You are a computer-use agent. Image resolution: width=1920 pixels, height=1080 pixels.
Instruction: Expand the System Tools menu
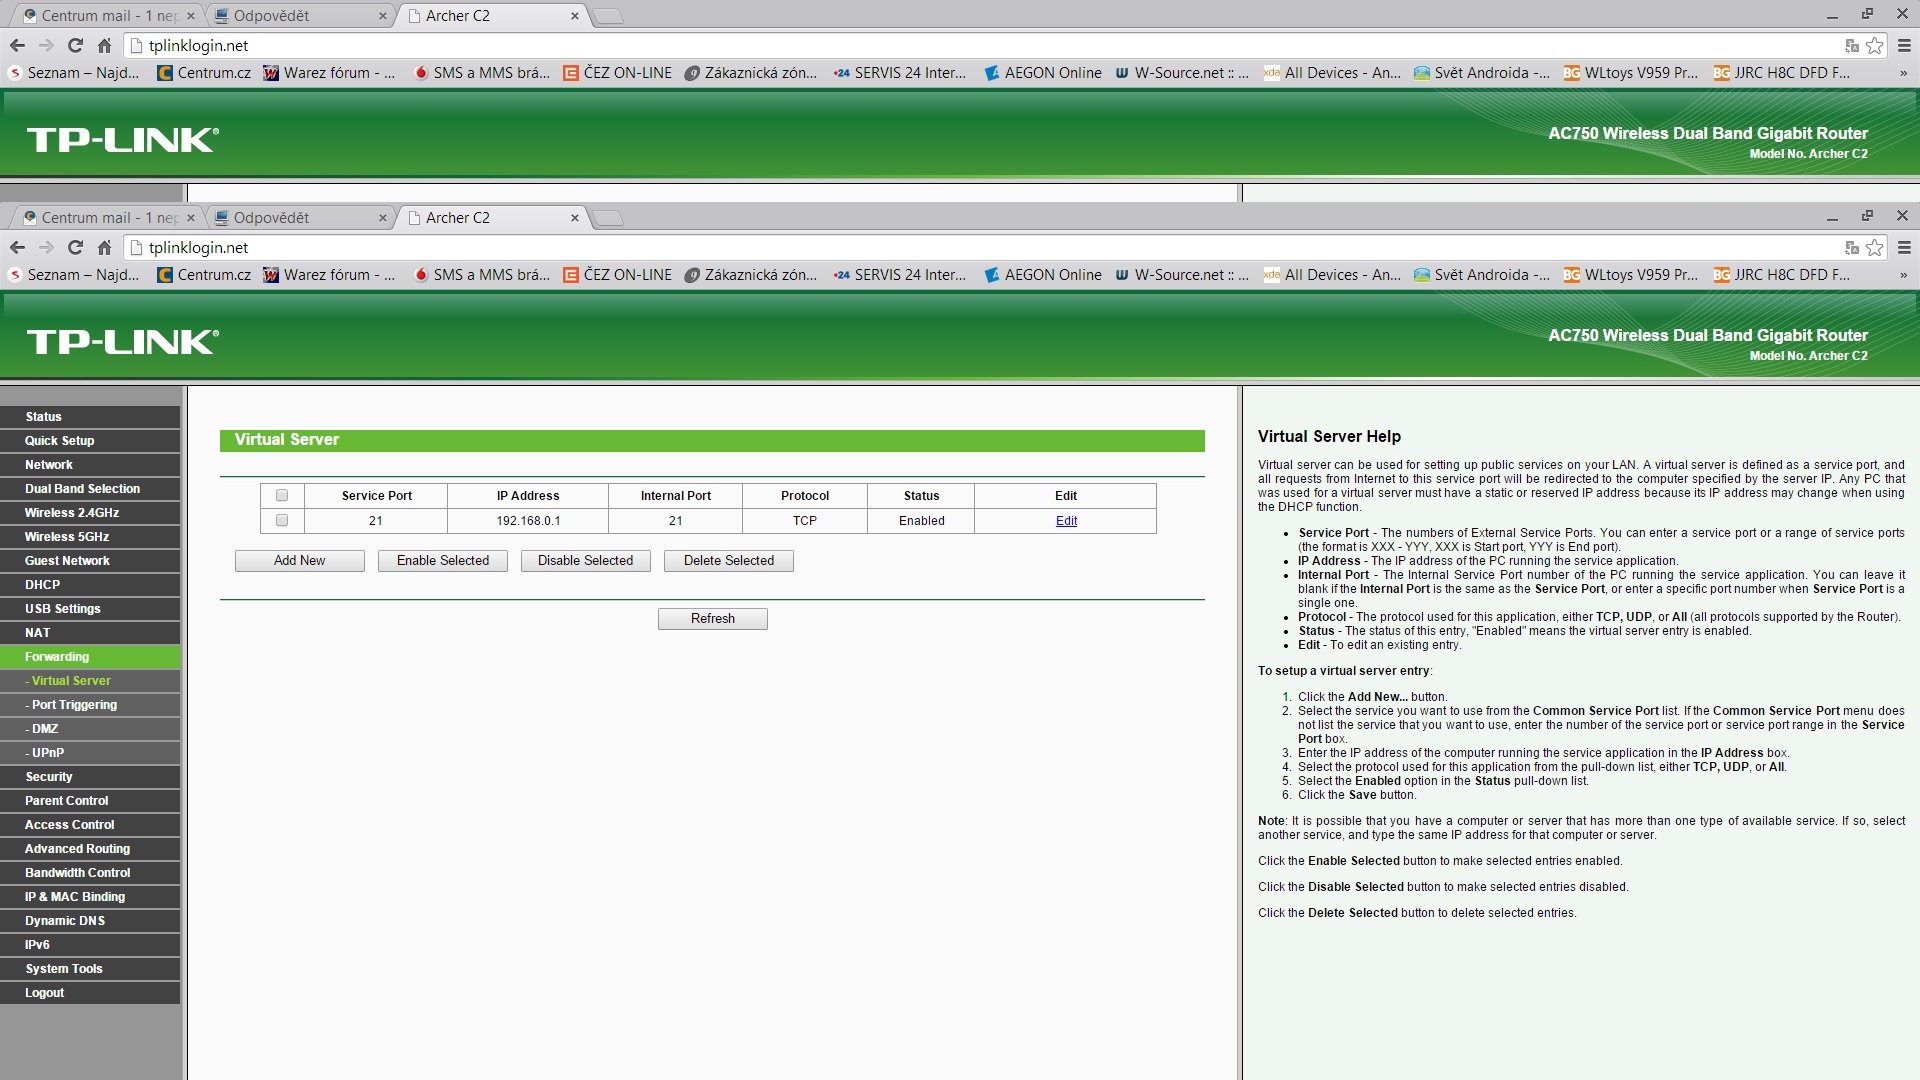point(64,969)
